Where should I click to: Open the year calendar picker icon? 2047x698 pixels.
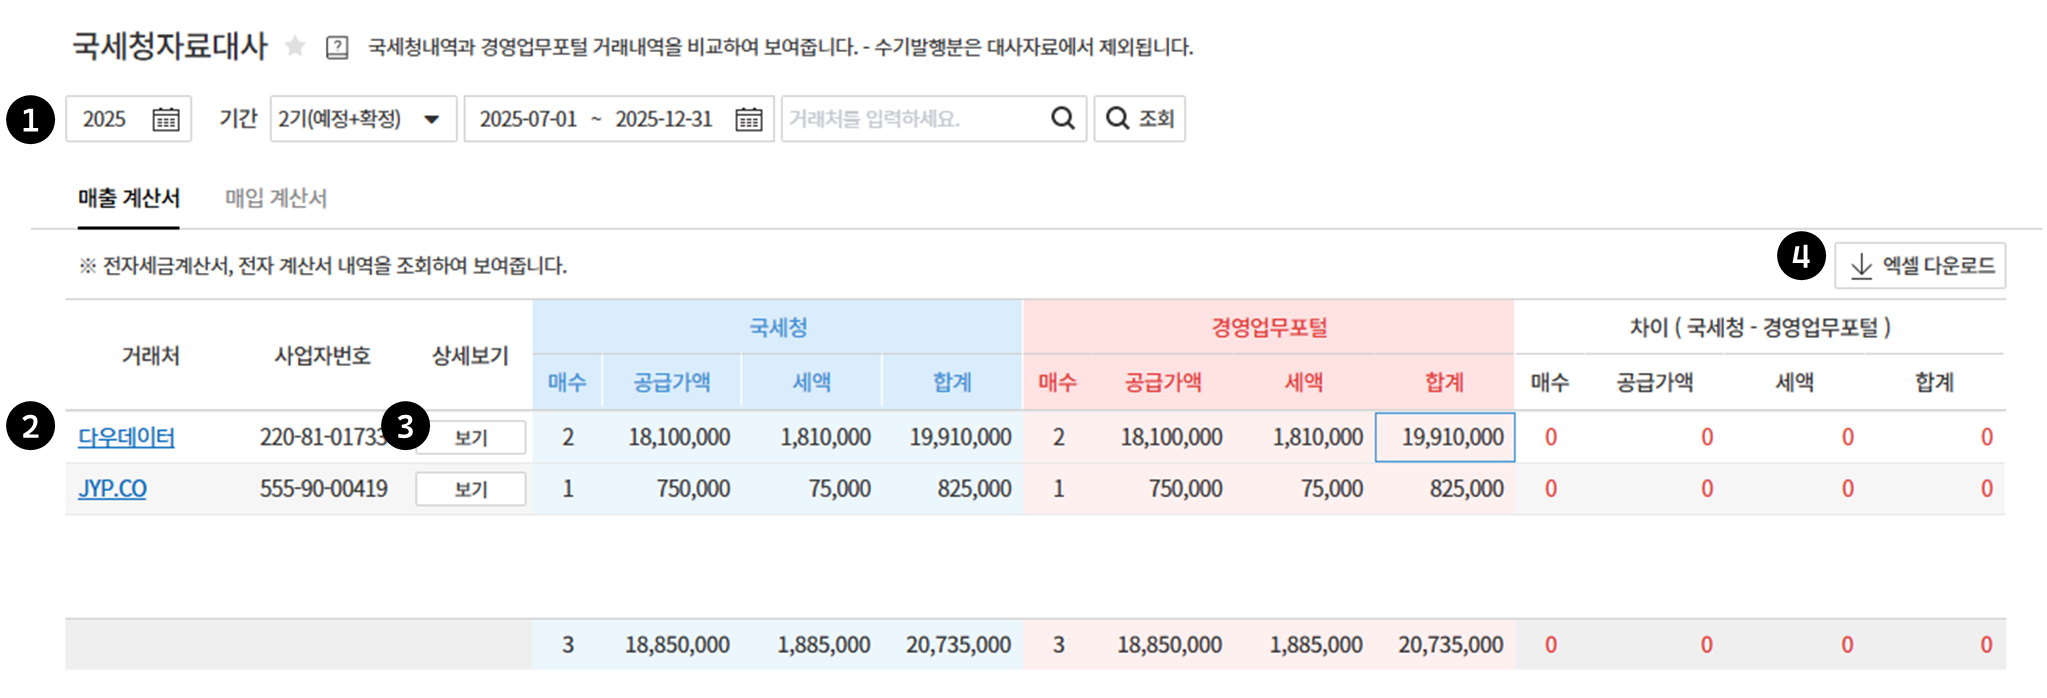166,119
